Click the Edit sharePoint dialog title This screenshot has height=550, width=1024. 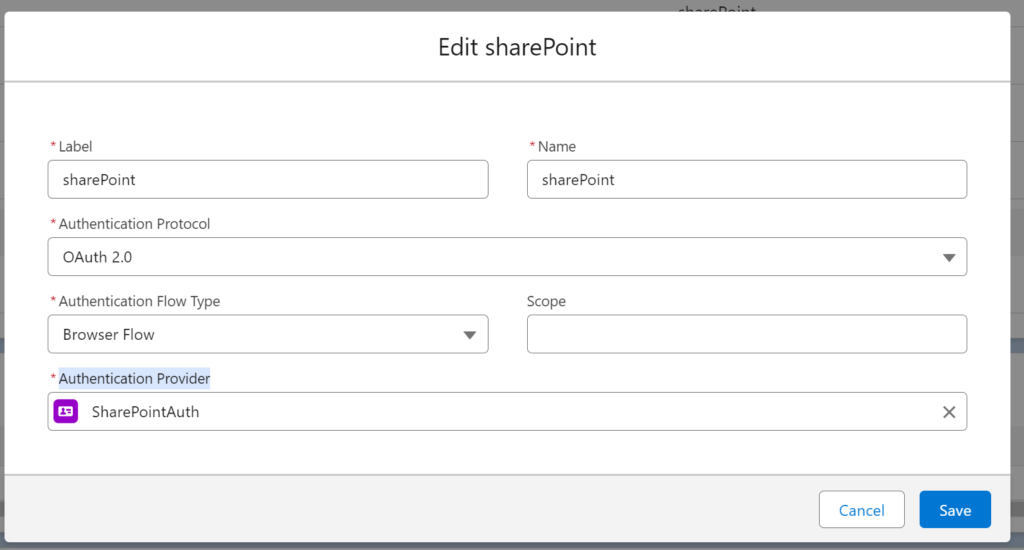pyautogui.click(x=517, y=47)
